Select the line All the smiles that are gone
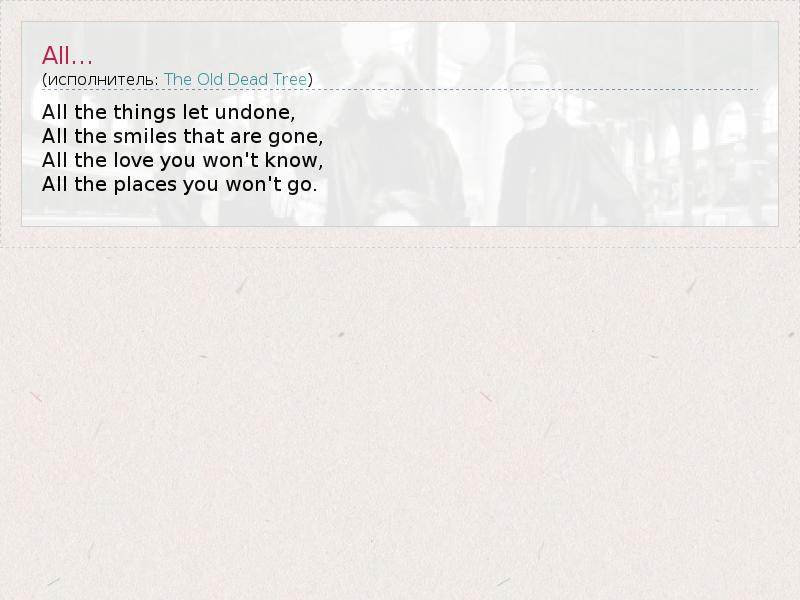The image size is (800, 600). pos(182,136)
